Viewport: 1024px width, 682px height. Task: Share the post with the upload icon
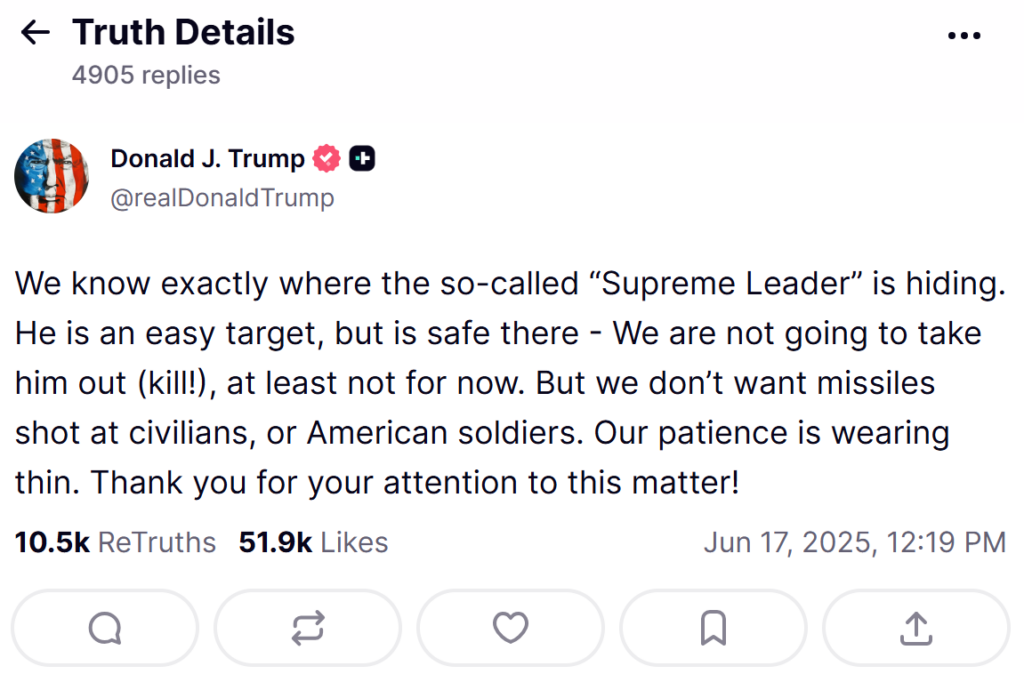coord(916,628)
